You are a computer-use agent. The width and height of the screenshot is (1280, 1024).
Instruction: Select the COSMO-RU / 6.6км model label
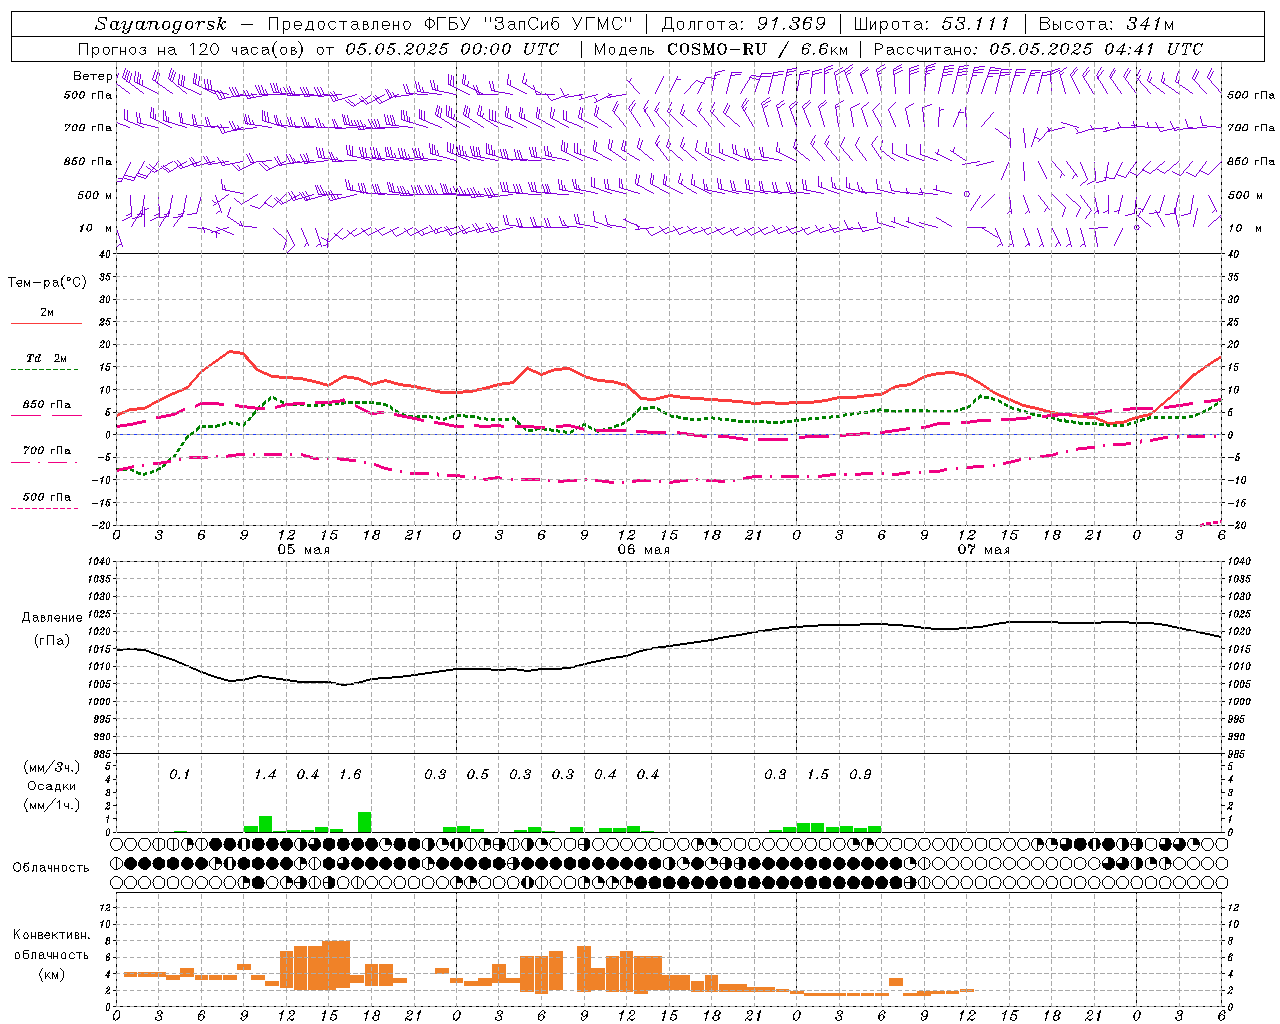[757, 49]
